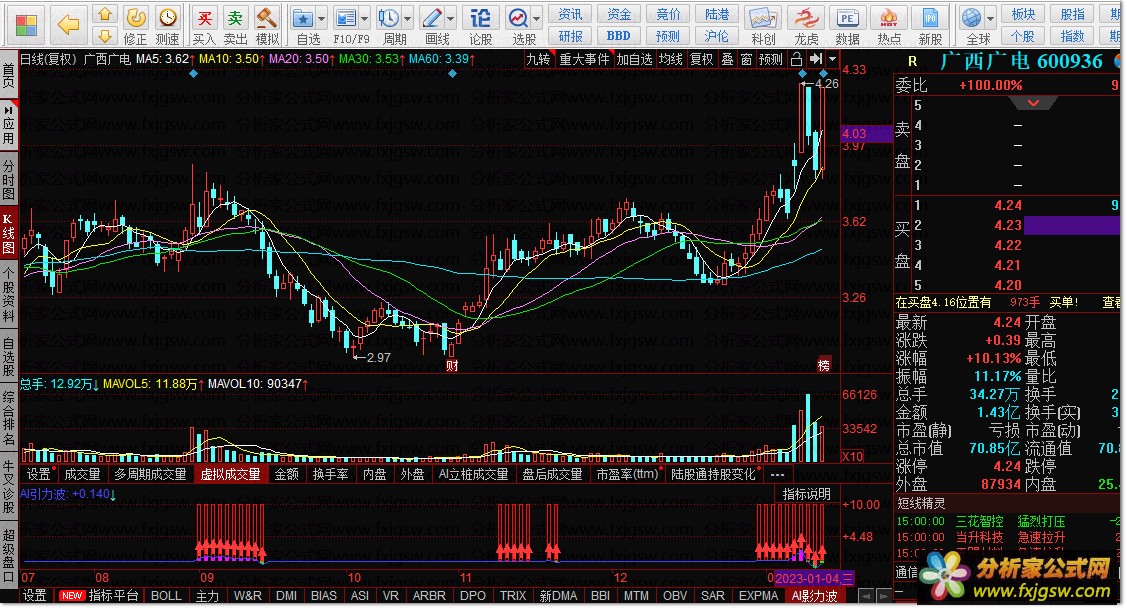Open the F10/F9 company info icon
1127x608 pixels.
[x=346, y=18]
